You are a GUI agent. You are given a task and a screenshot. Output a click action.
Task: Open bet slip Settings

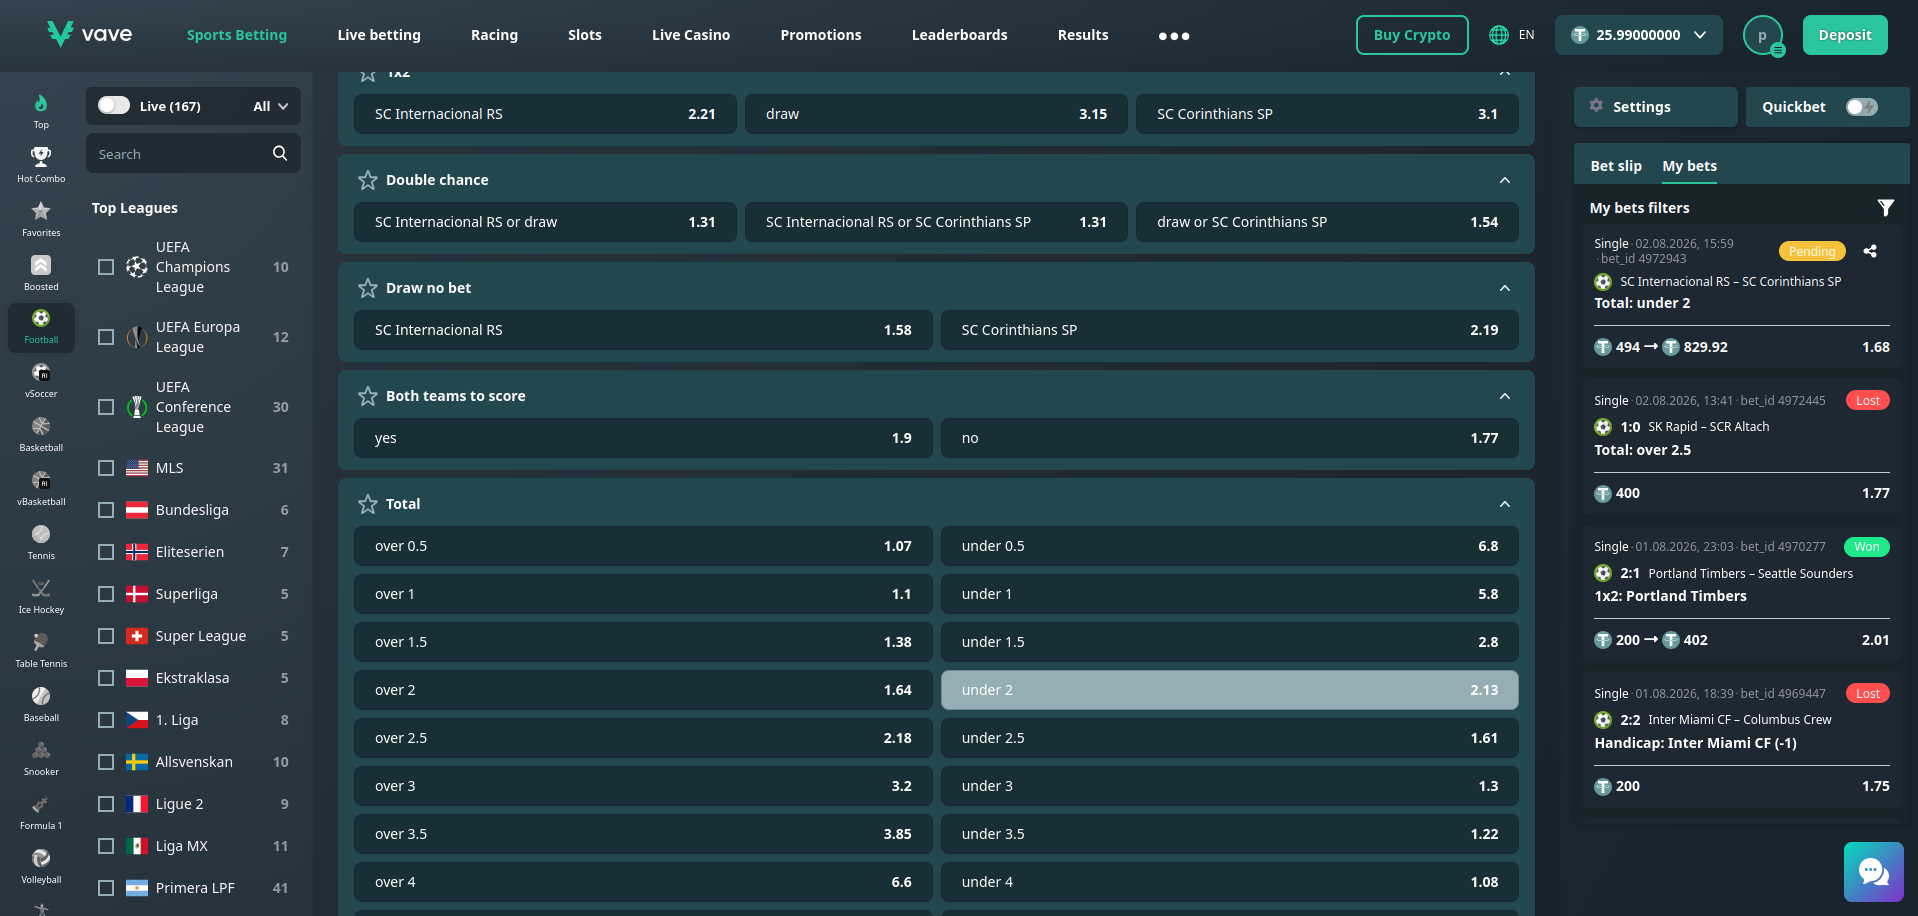1655,107
